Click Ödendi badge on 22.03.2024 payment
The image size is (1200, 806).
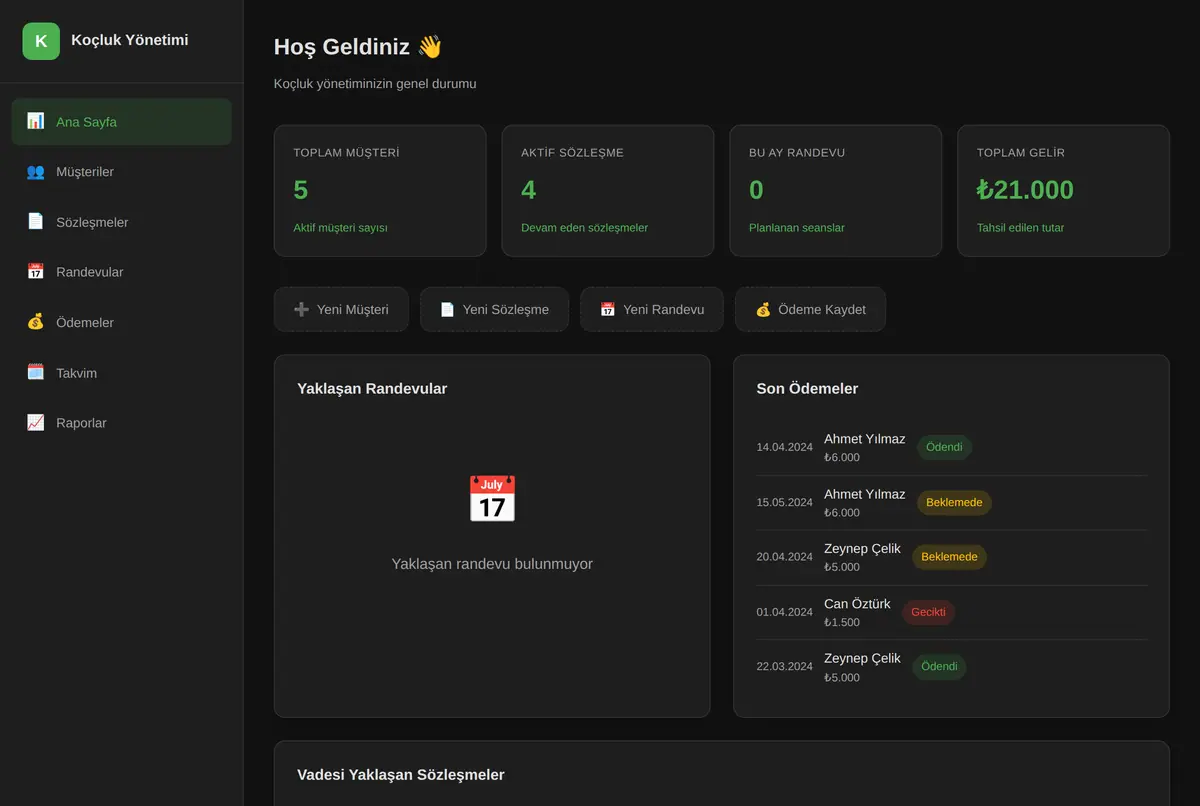coord(939,667)
